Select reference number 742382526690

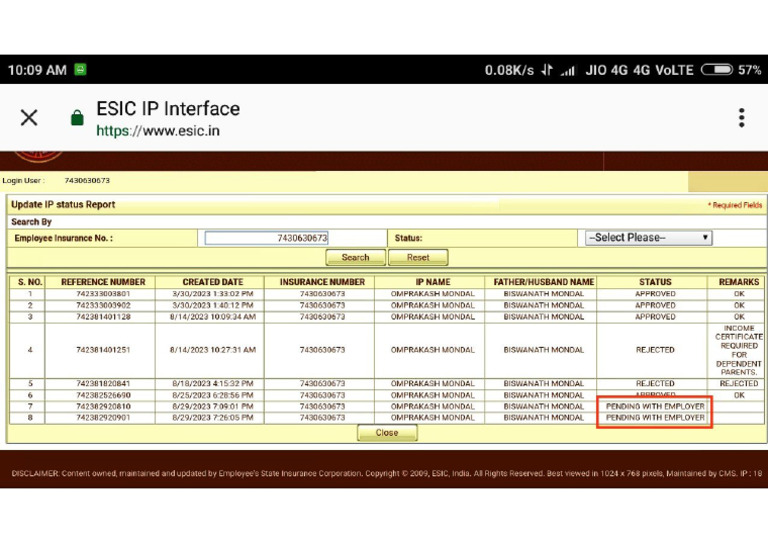[x=103, y=395]
